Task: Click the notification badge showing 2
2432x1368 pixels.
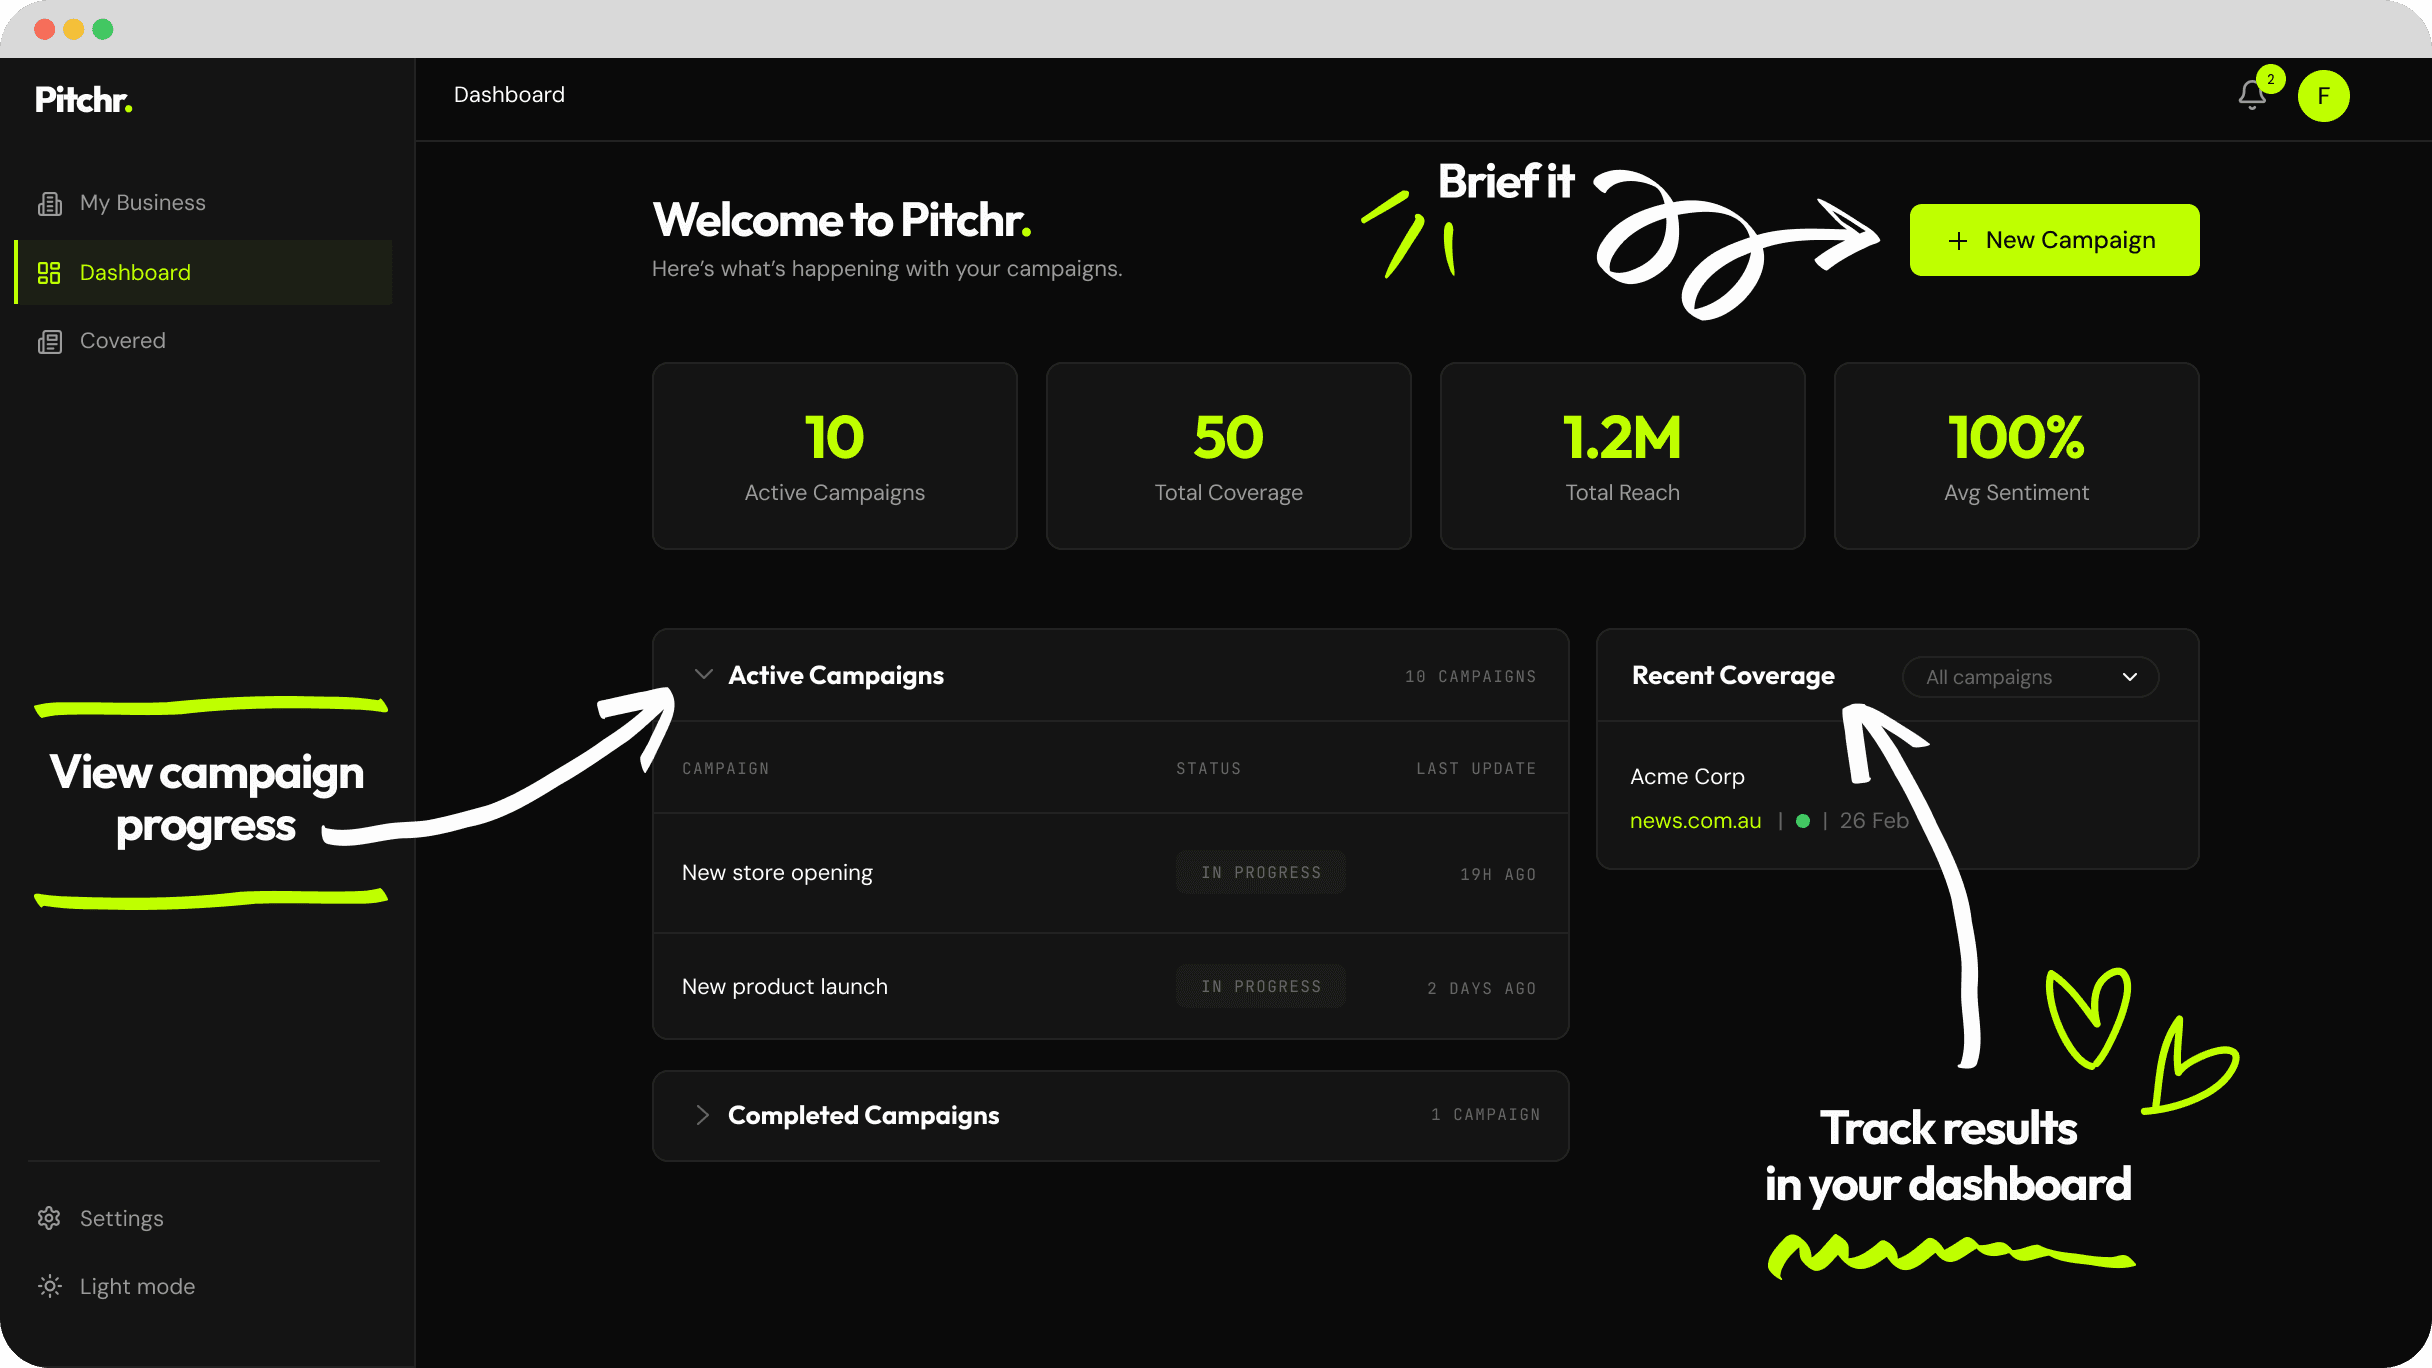Action: point(2271,79)
